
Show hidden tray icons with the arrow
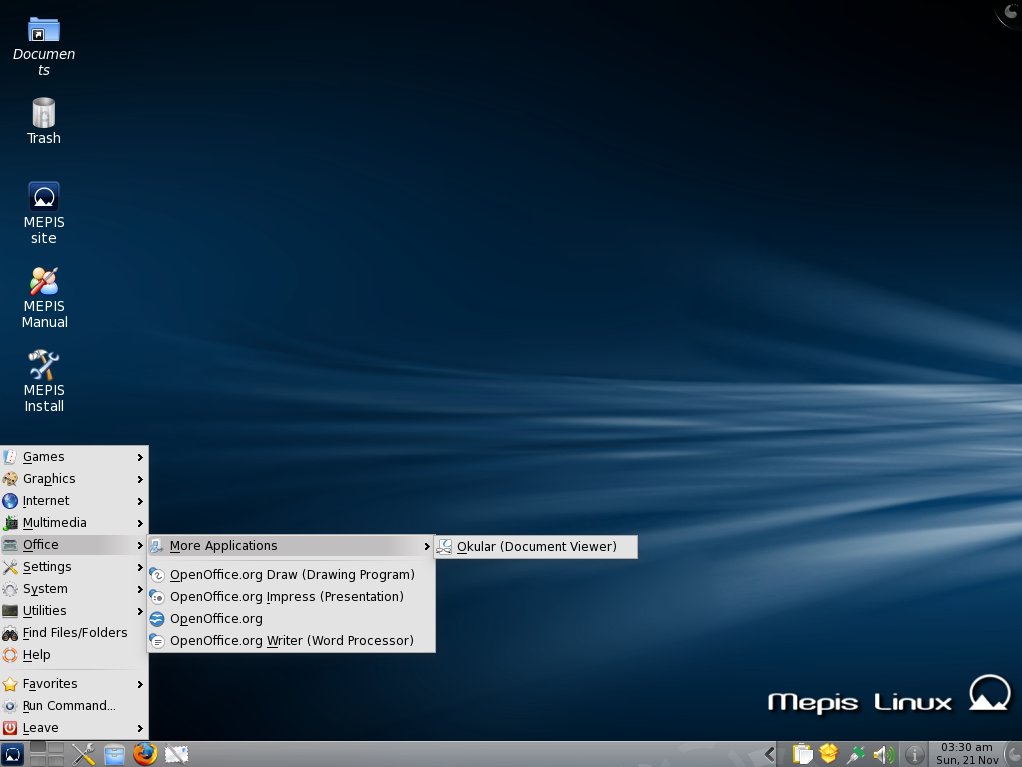(770, 755)
